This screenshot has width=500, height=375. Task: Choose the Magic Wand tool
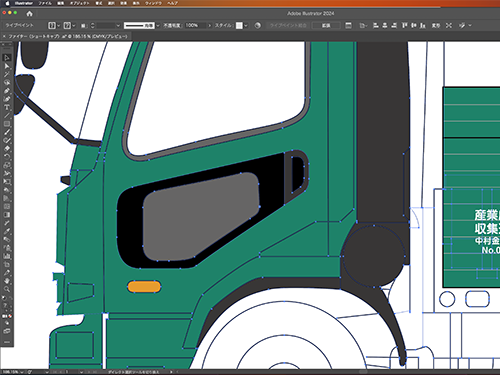[x=7, y=74]
